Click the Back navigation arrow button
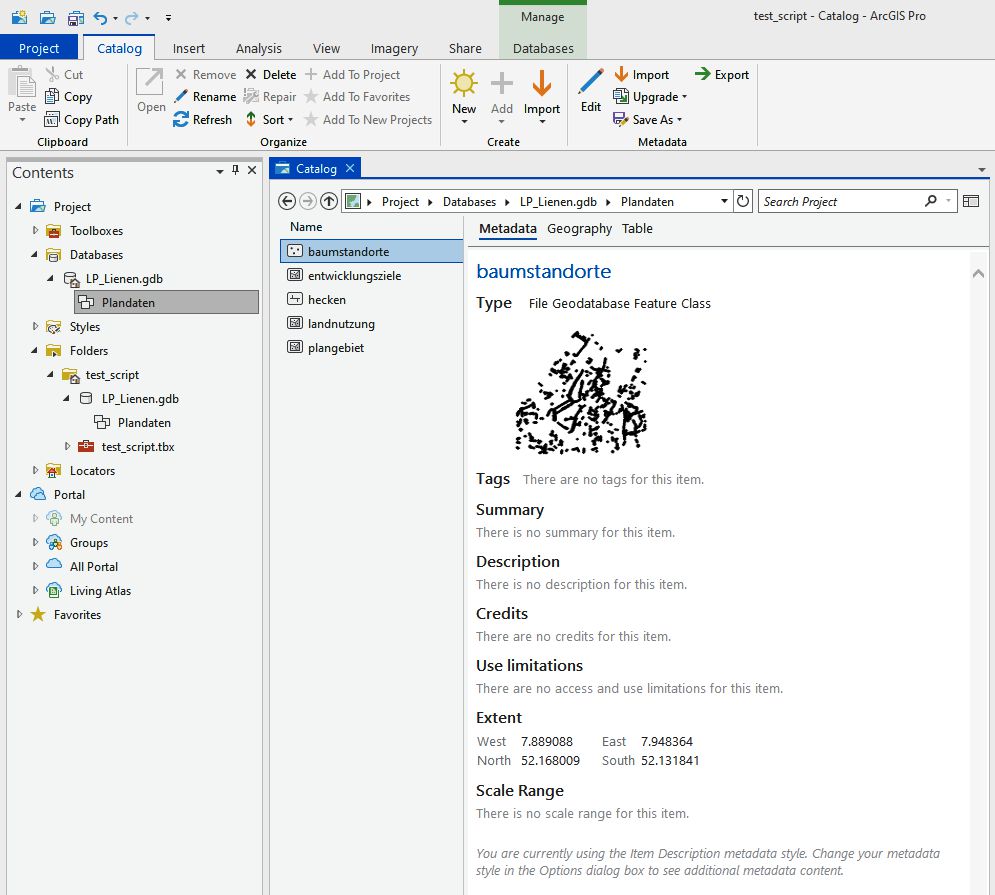Viewport: 995px width, 895px height. pos(287,202)
